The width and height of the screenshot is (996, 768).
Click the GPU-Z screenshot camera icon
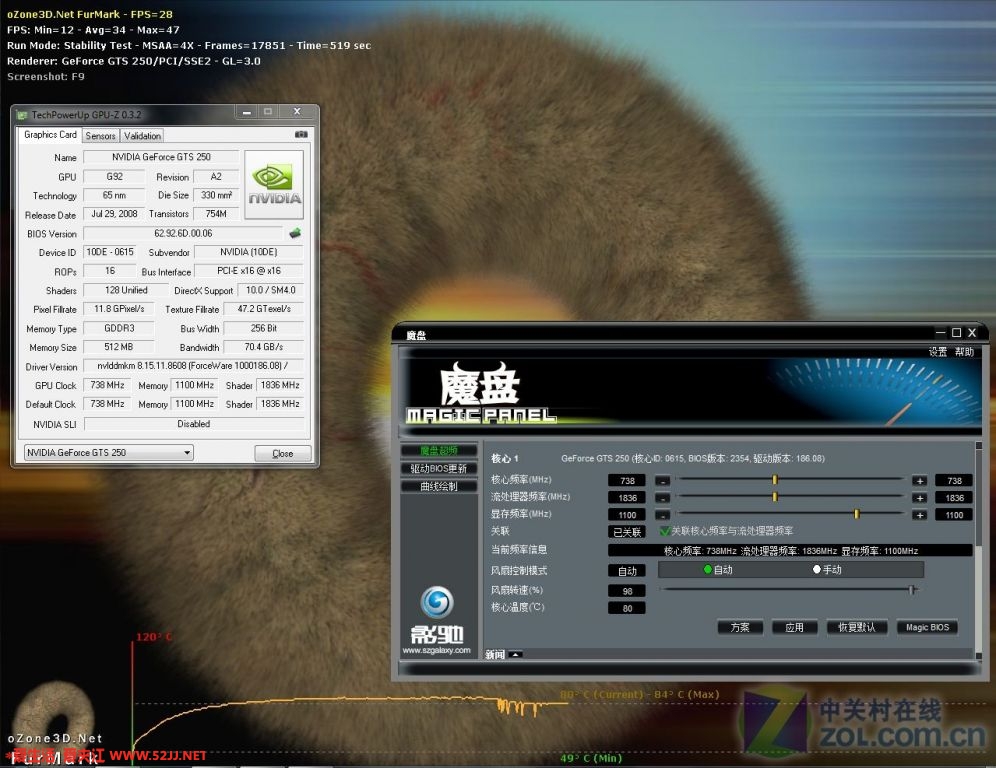pos(301,135)
